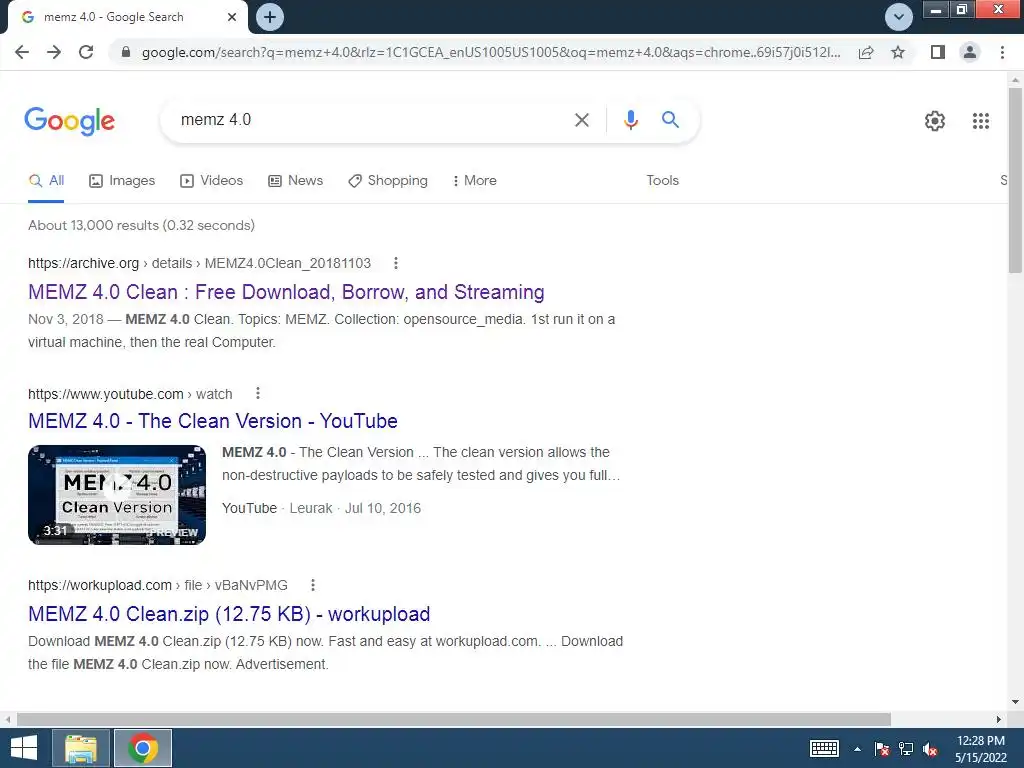Open MEMZ 4.0 Clean Free Download link
The width and height of the screenshot is (1024, 768).
click(x=286, y=292)
